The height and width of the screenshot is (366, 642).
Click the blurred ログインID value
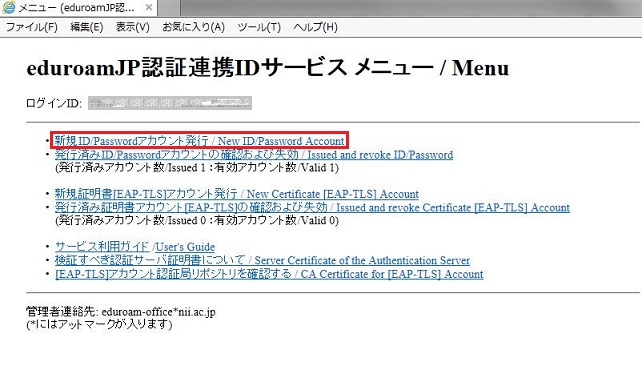[x=170, y=103]
